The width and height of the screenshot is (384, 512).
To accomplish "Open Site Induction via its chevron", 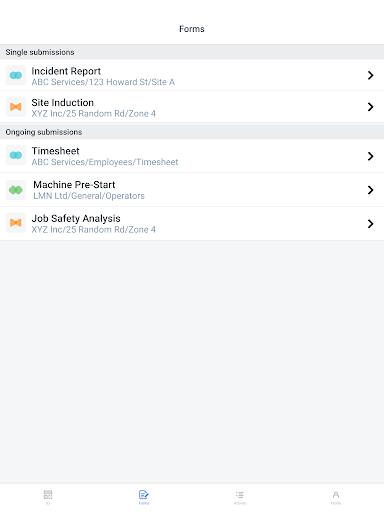I will coord(370,107).
